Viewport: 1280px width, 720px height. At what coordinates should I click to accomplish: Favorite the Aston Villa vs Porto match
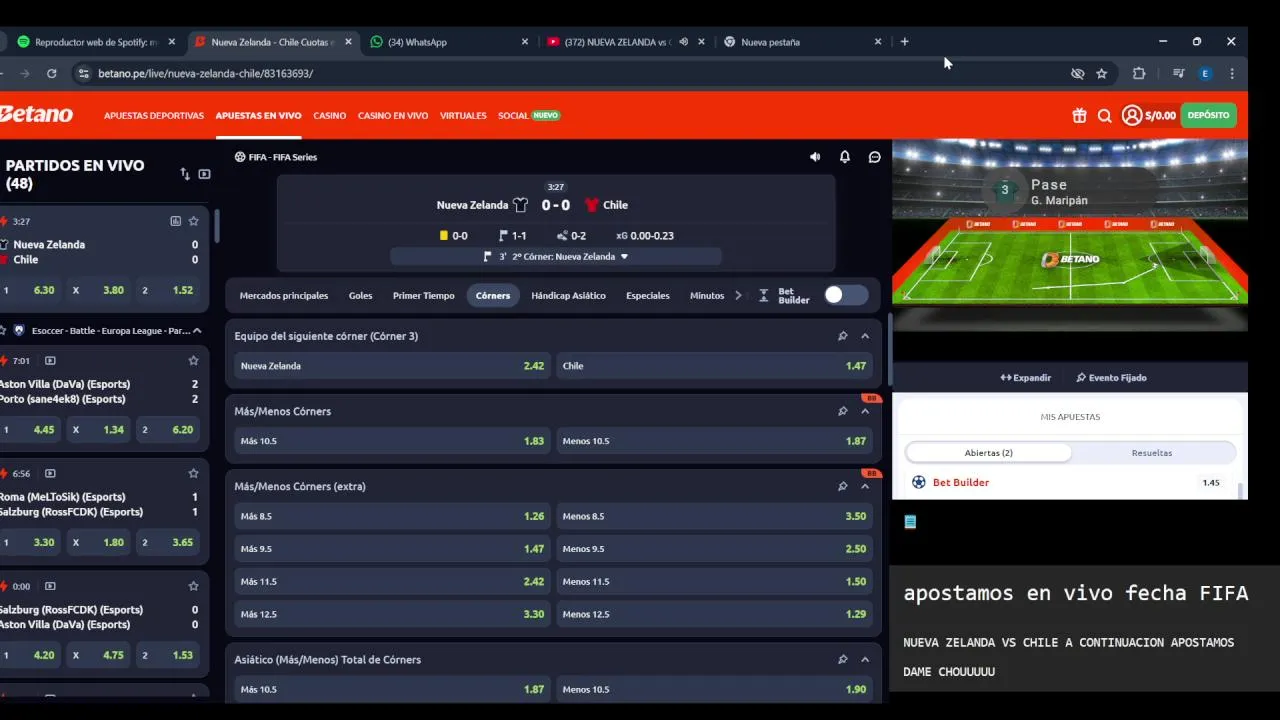pos(194,360)
